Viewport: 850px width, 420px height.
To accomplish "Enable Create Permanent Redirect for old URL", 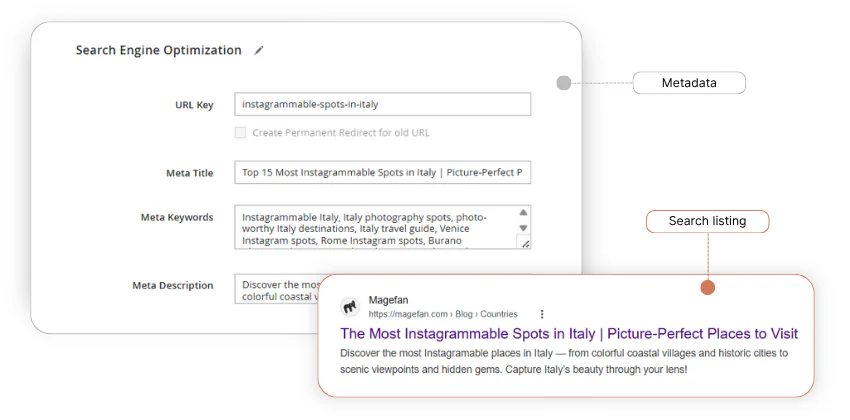I will pyautogui.click(x=240, y=132).
